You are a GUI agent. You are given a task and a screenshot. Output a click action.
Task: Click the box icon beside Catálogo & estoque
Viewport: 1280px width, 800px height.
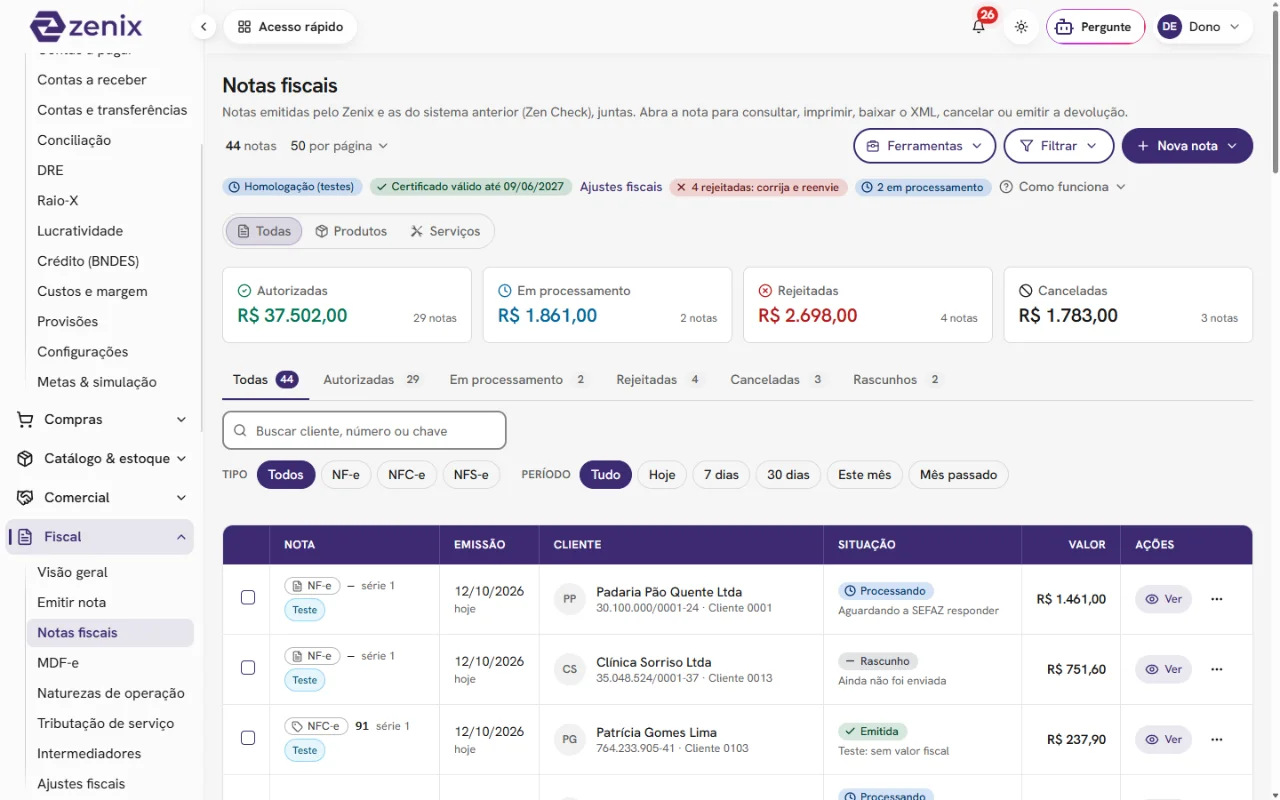click(x=25, y=459)
